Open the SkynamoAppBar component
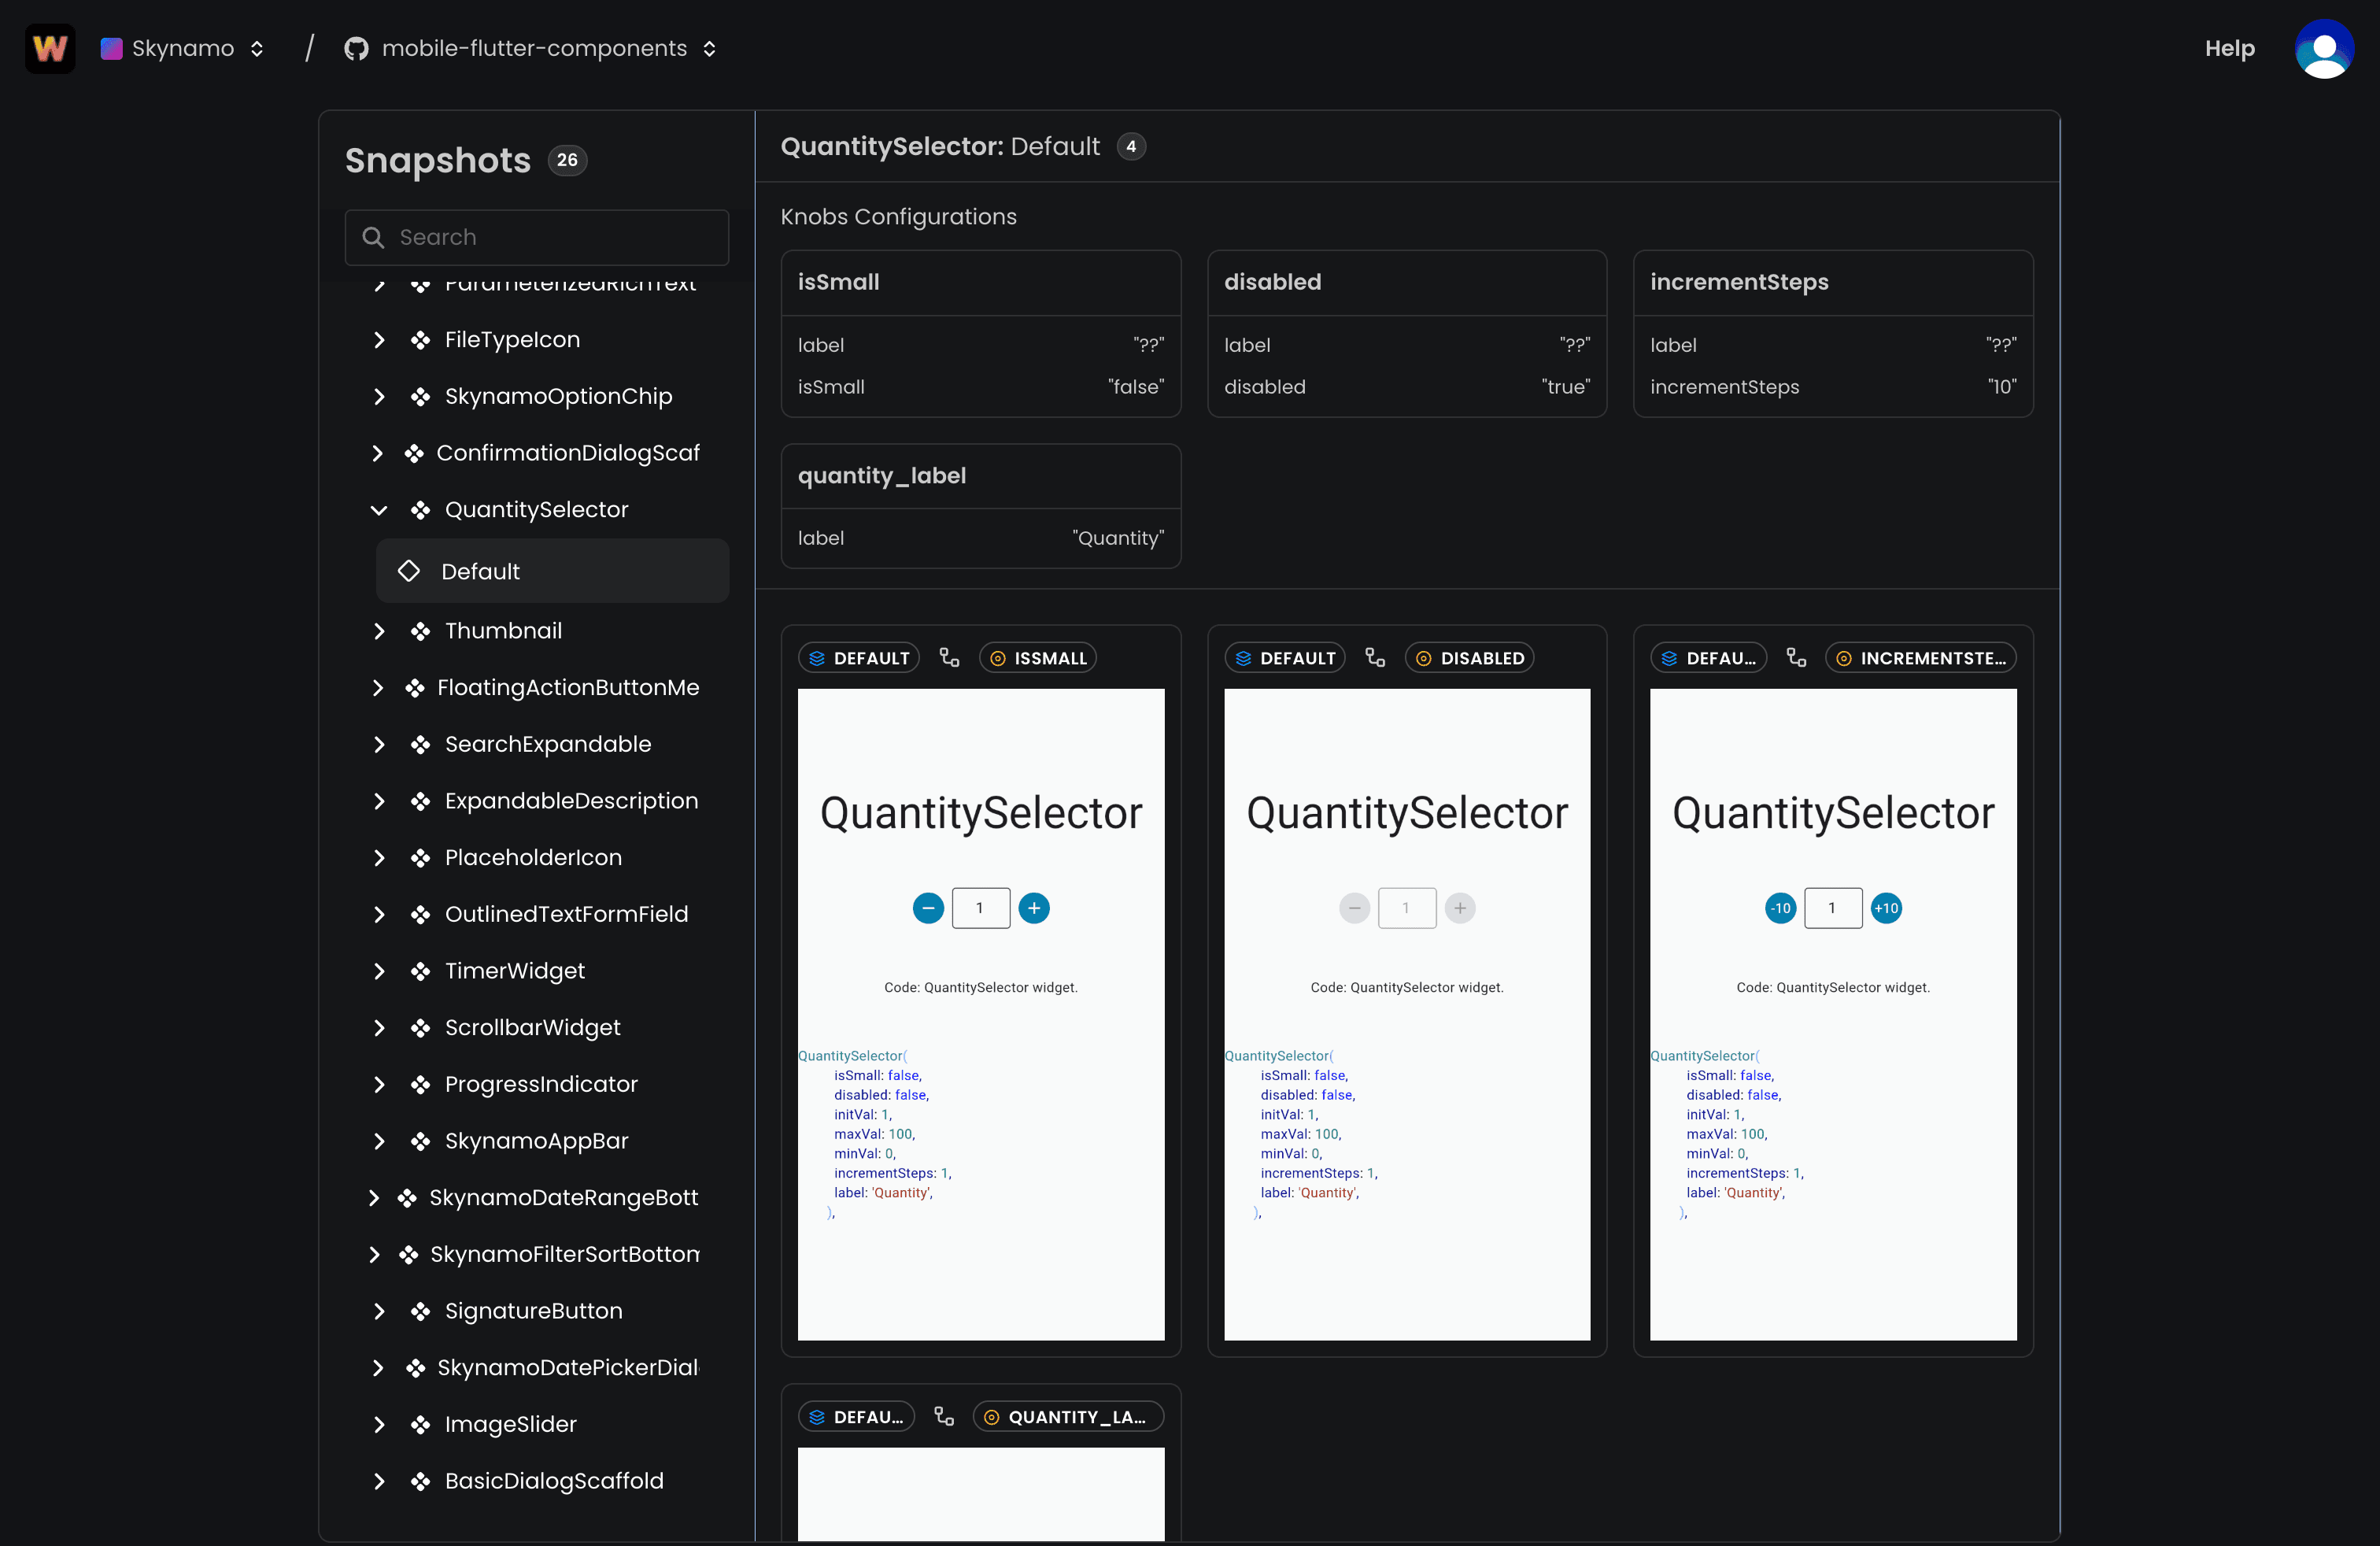This screenshot has width=2380, height=1546. [536, 1141]
